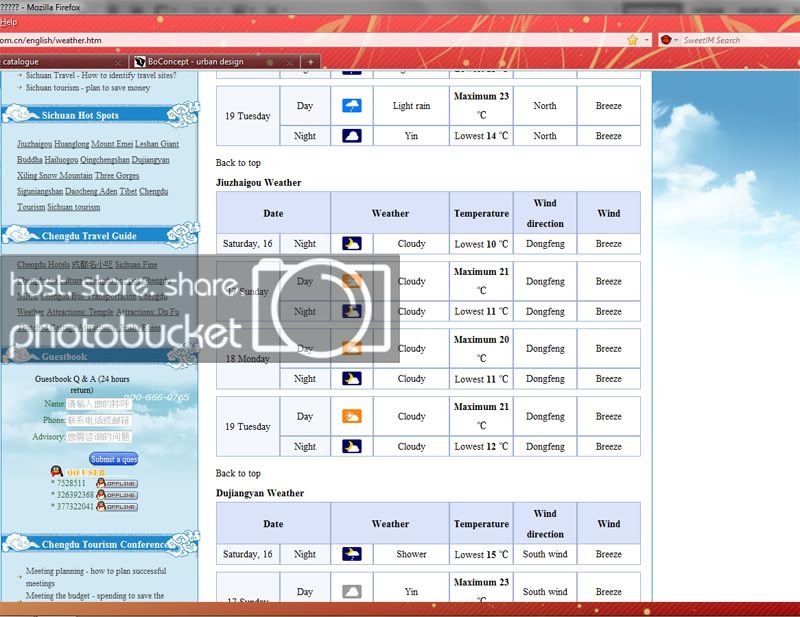
Task: Open the Hailuogou link
Action: tap(61, 160)
